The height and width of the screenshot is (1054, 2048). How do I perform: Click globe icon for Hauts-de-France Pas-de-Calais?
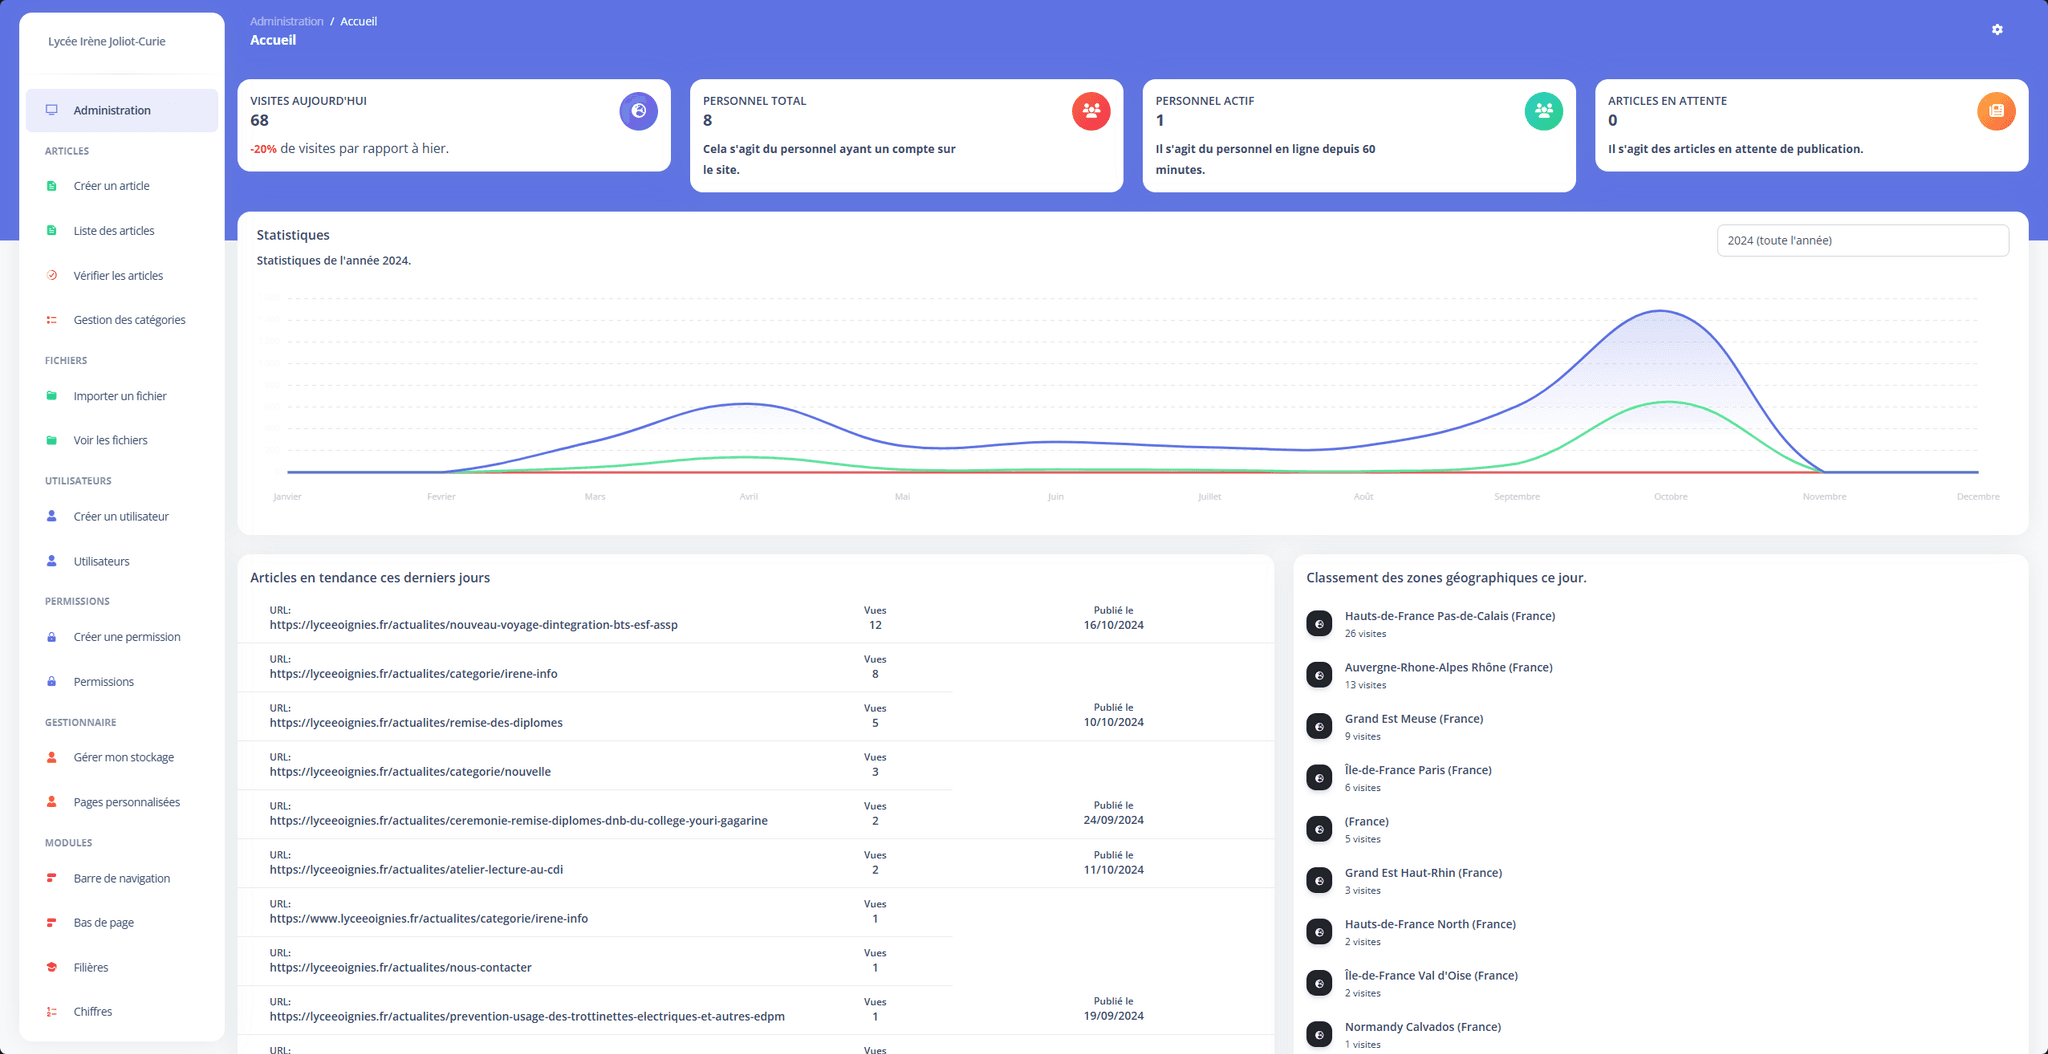pos(1319,624)
